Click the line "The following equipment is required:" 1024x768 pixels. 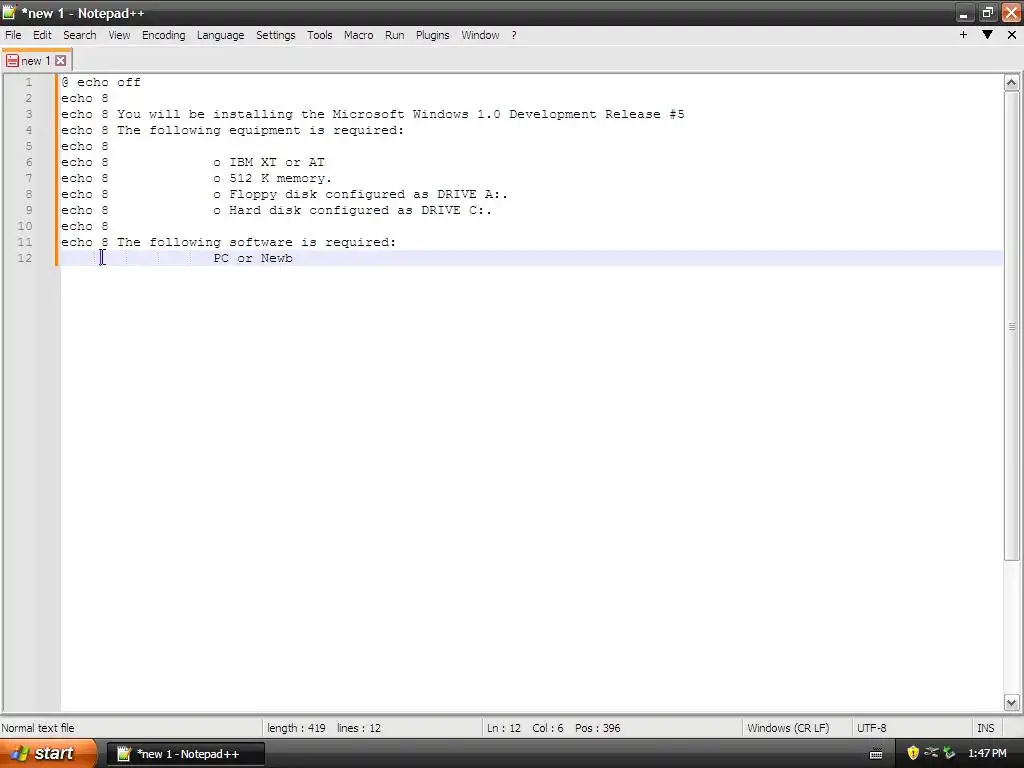[261, 131]
